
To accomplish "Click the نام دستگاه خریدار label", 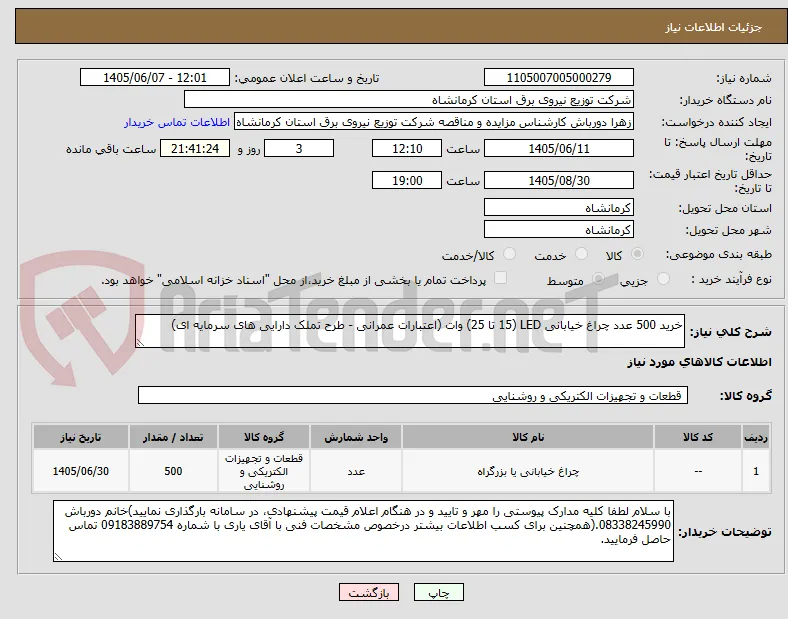I will click(x=726, y=100).
